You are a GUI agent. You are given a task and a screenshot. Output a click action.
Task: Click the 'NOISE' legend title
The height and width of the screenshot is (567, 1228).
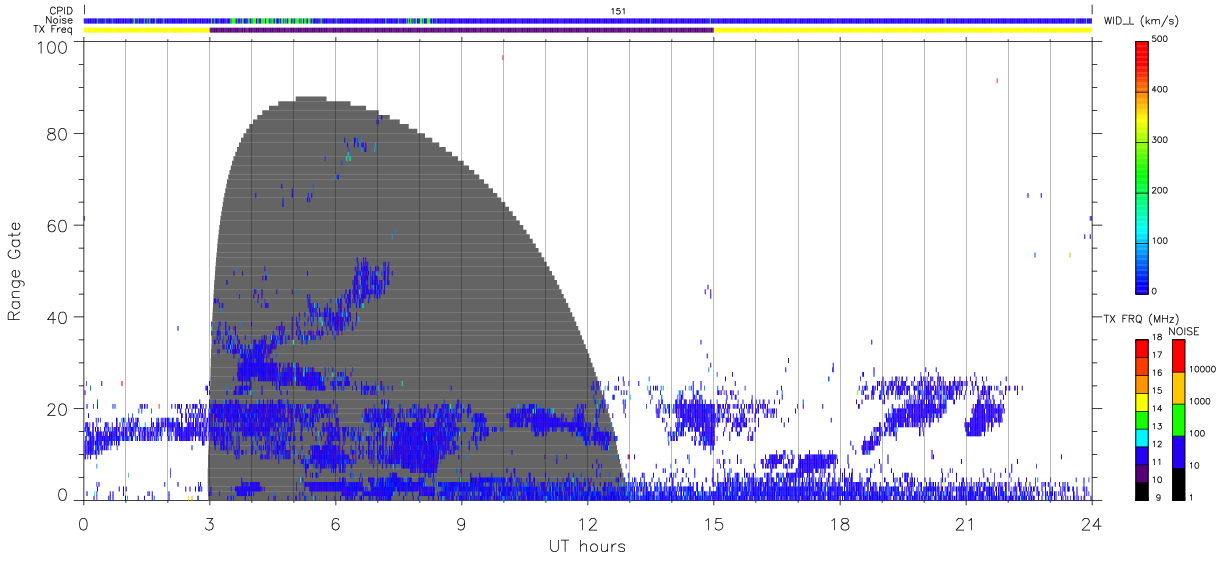pyautogui.click(x=1184, y=331)
